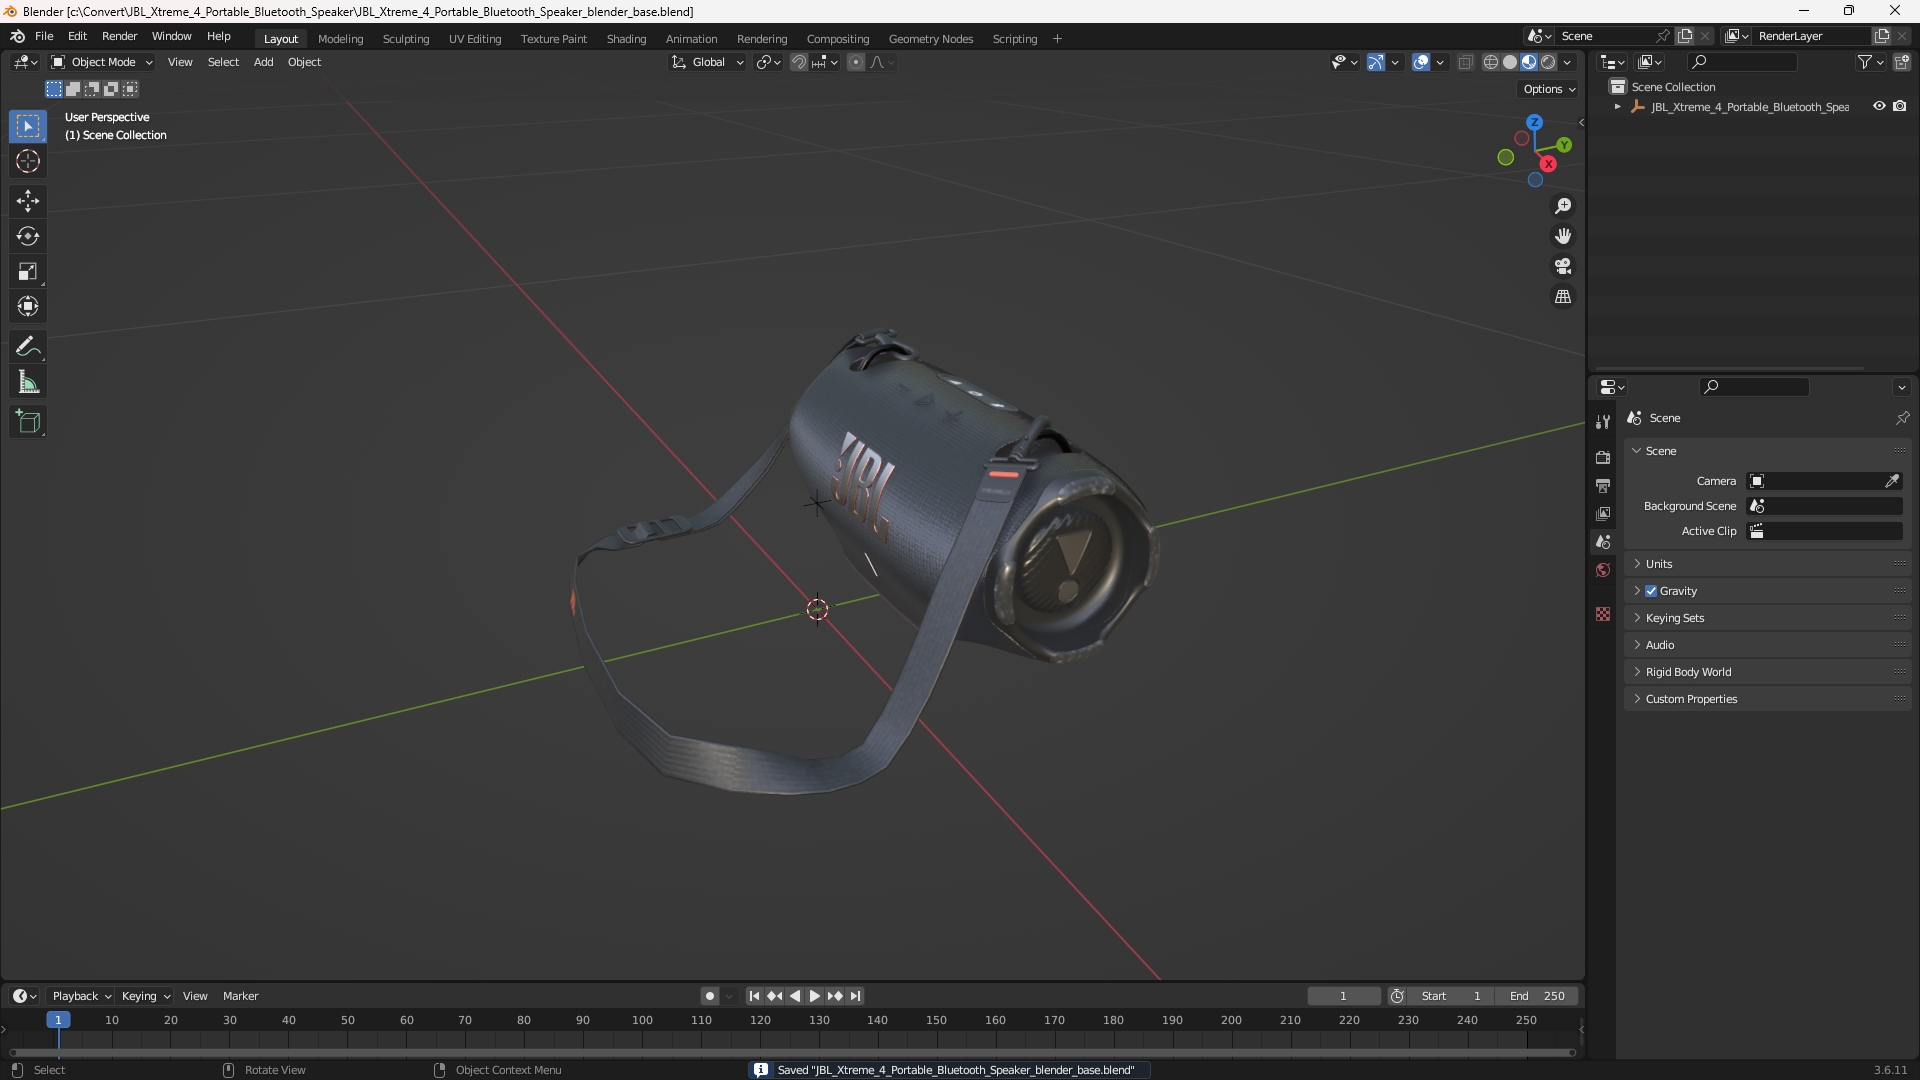Open the Playback dropdown in timeline
Image resolution: width=1920 pixels, height=1080 pixels.
[81, 996]
